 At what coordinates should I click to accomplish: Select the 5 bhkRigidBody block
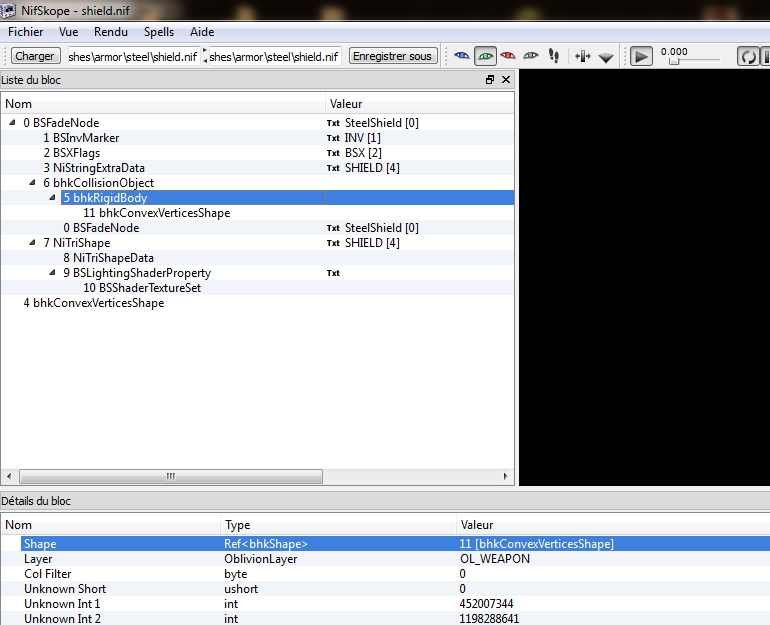click(x=105, y=198)
